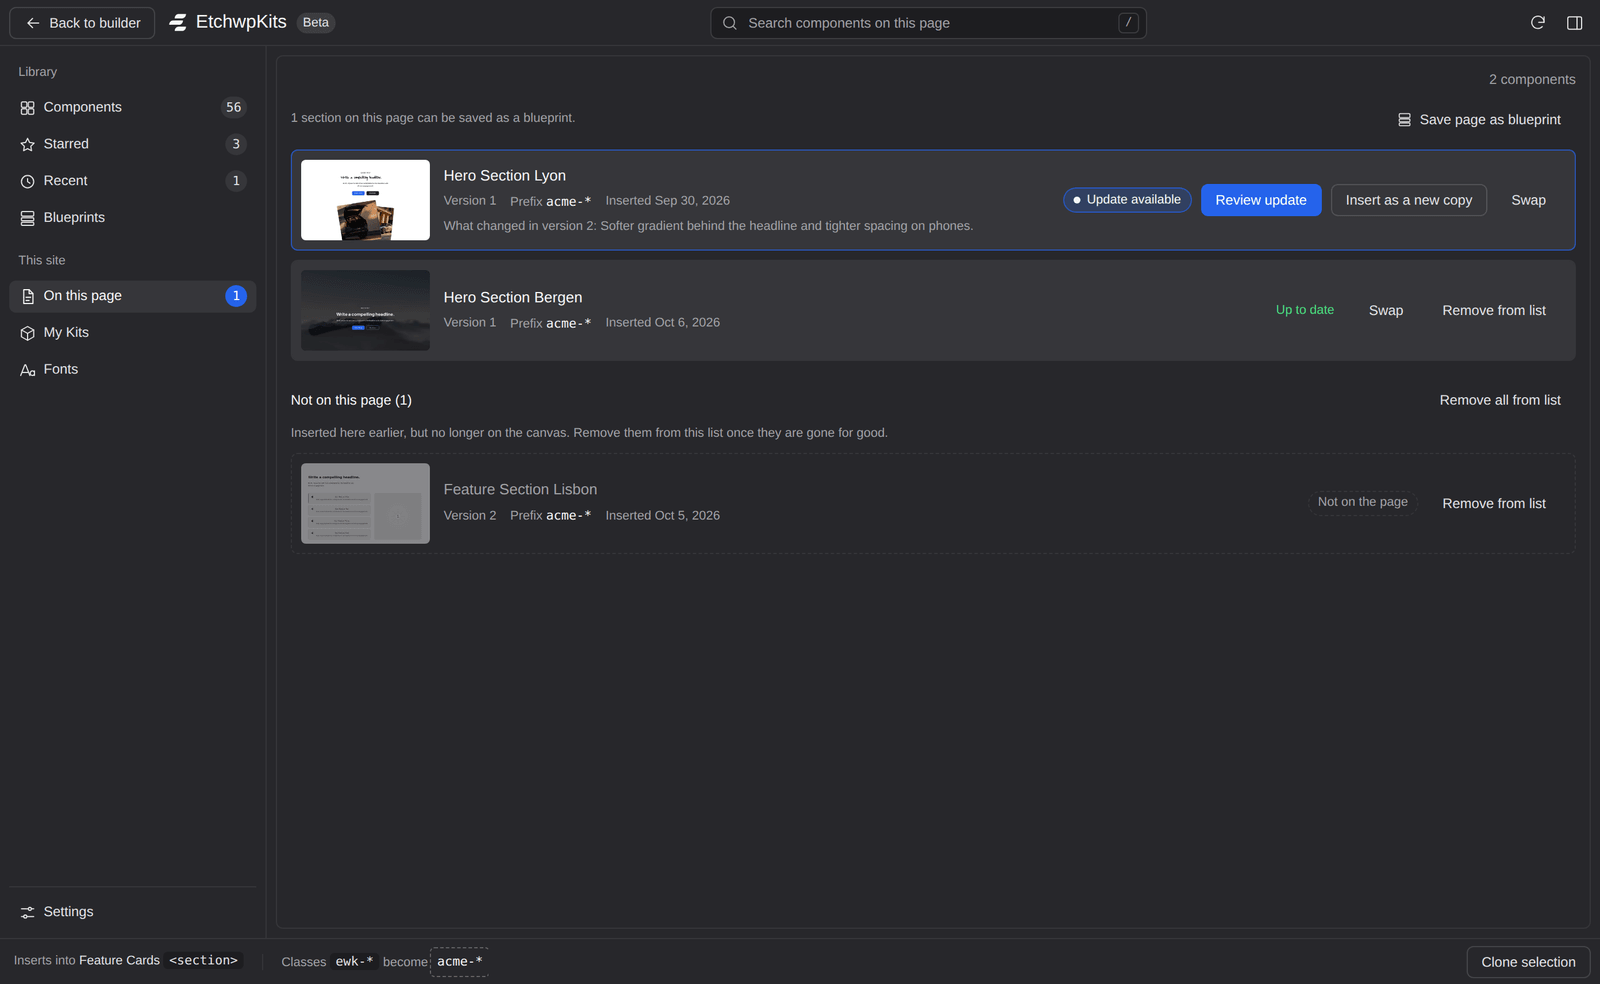Remove Feature Section Lisbon from list

pos(1494,503)
